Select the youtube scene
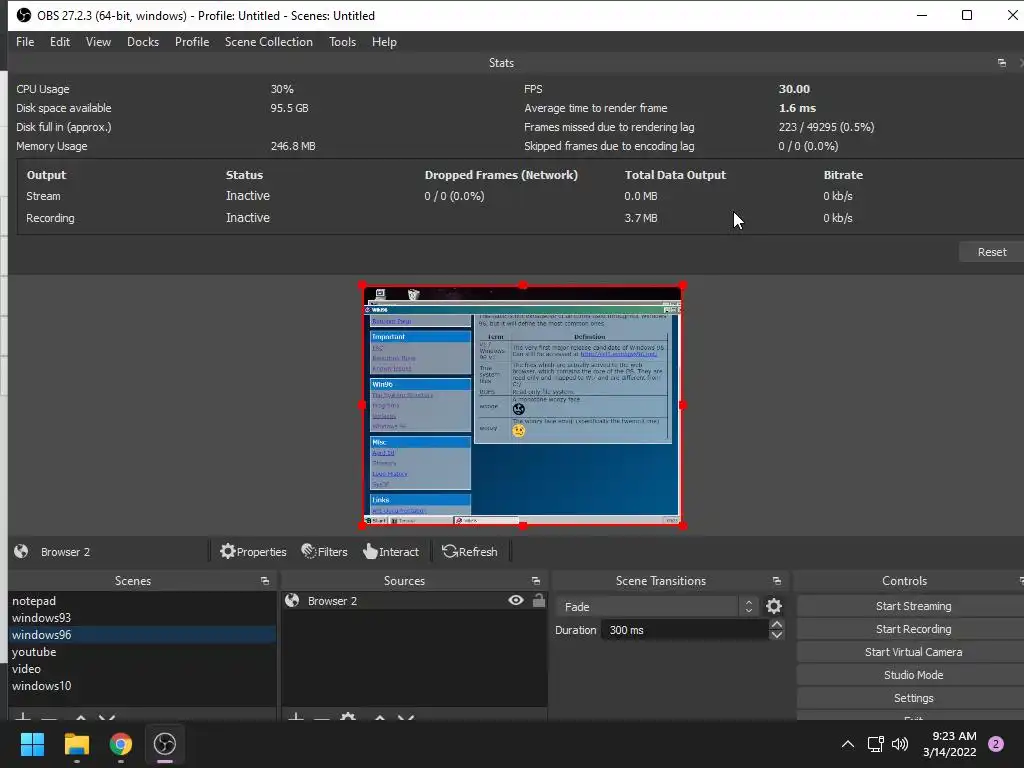 [142, 652]
